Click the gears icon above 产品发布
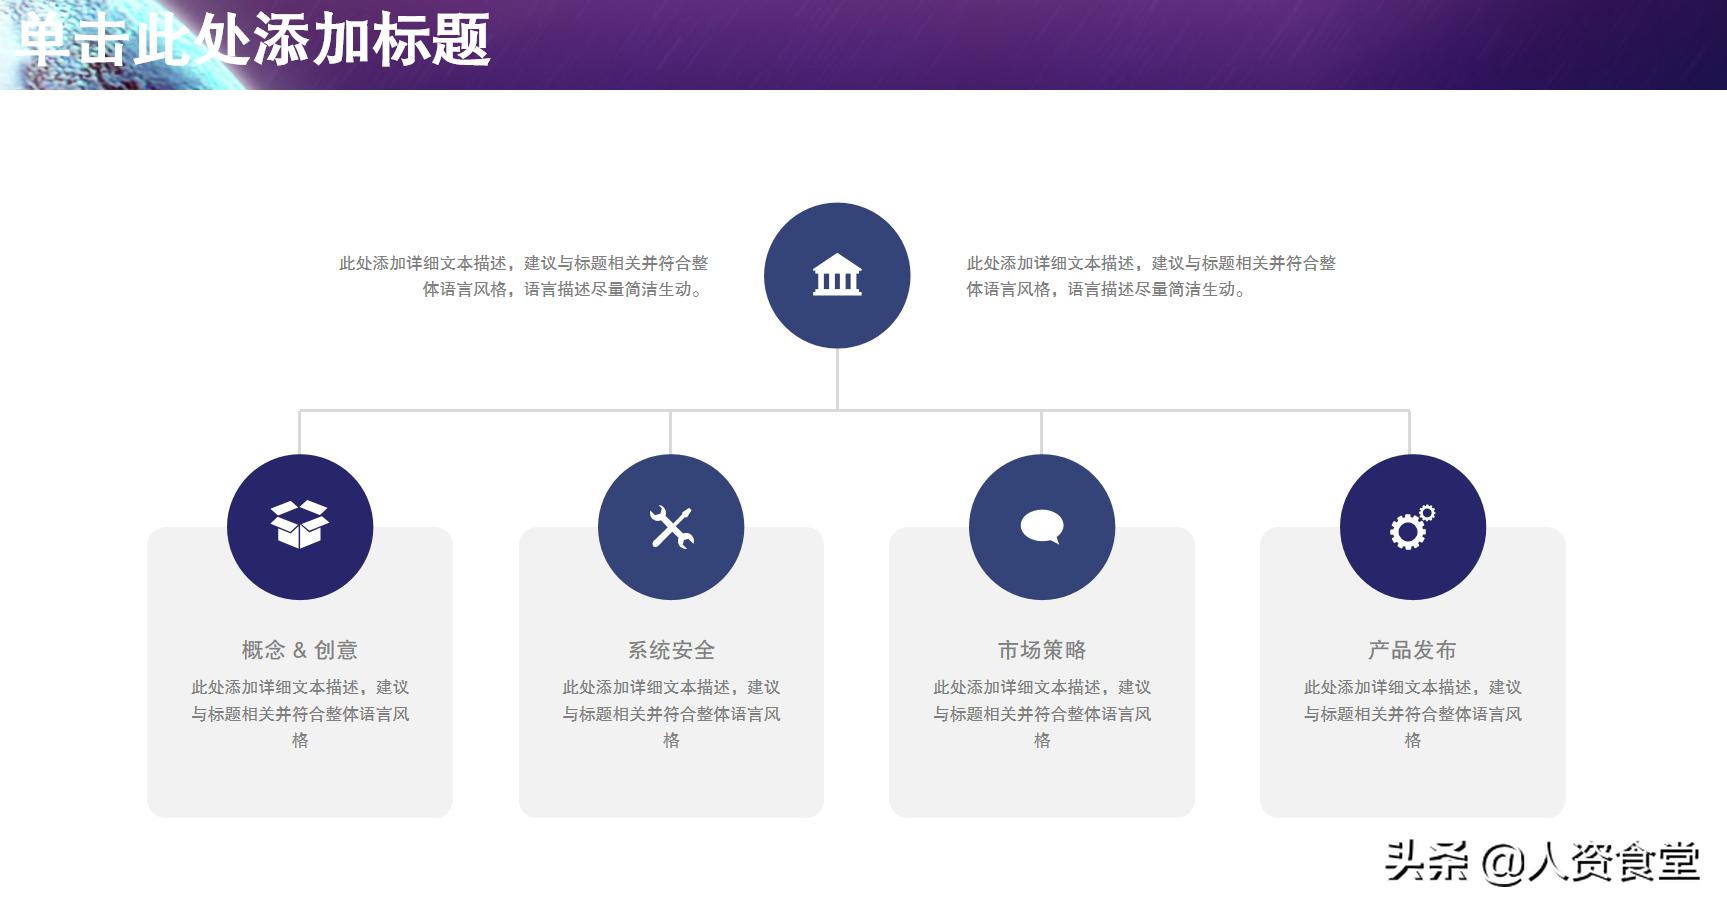 1411,525
